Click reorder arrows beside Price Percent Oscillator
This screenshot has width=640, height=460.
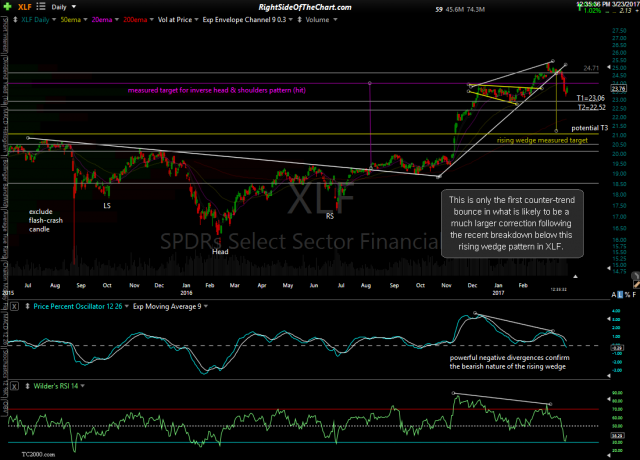pyautogui.click(x=27, y=306)
